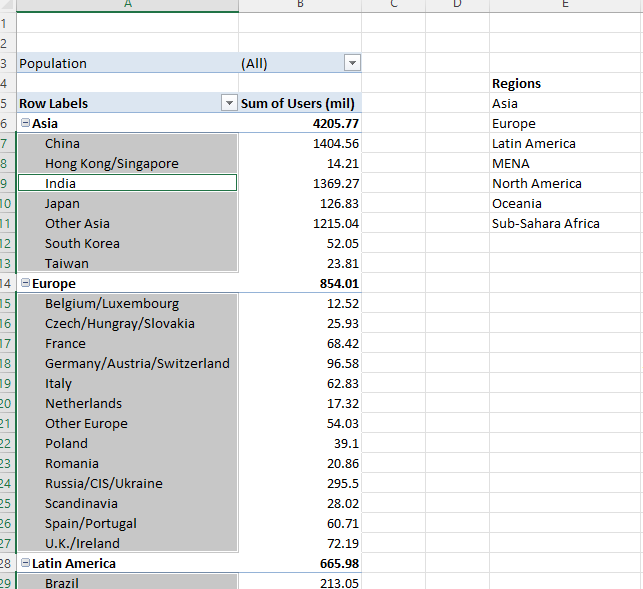This screenshot has width=643, height=589.
Task: Click the Germany/Austria/Switzerland cell
Action: pos(128,363)
